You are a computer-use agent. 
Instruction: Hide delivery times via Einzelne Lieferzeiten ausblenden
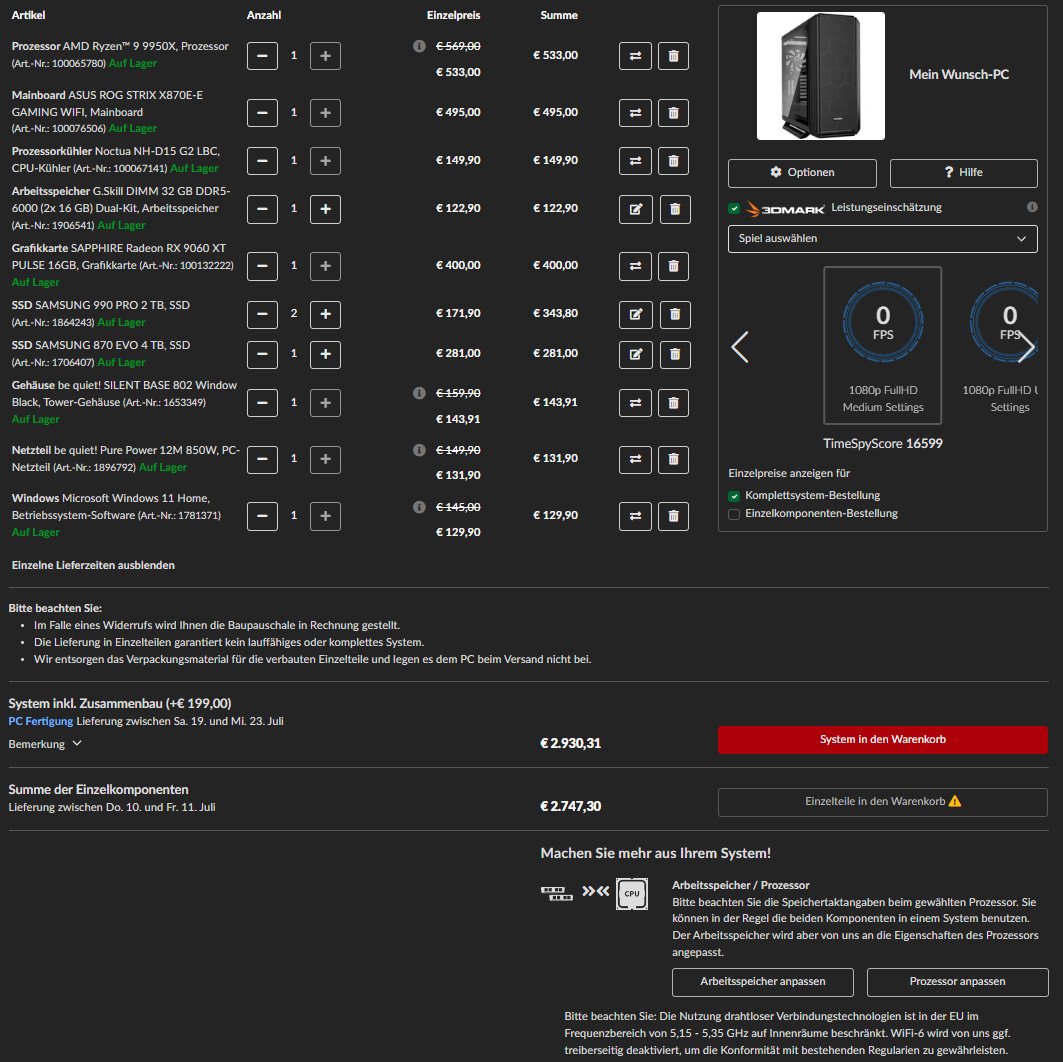pos(93,565)
